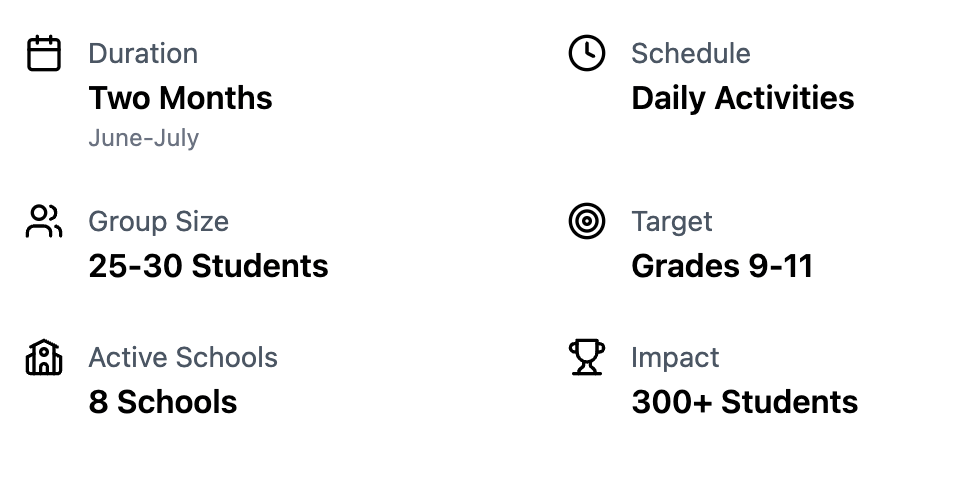Select the Grades 9-11 value
The height and width of the screenshot is (478, 980).
(x=722, y=266)
